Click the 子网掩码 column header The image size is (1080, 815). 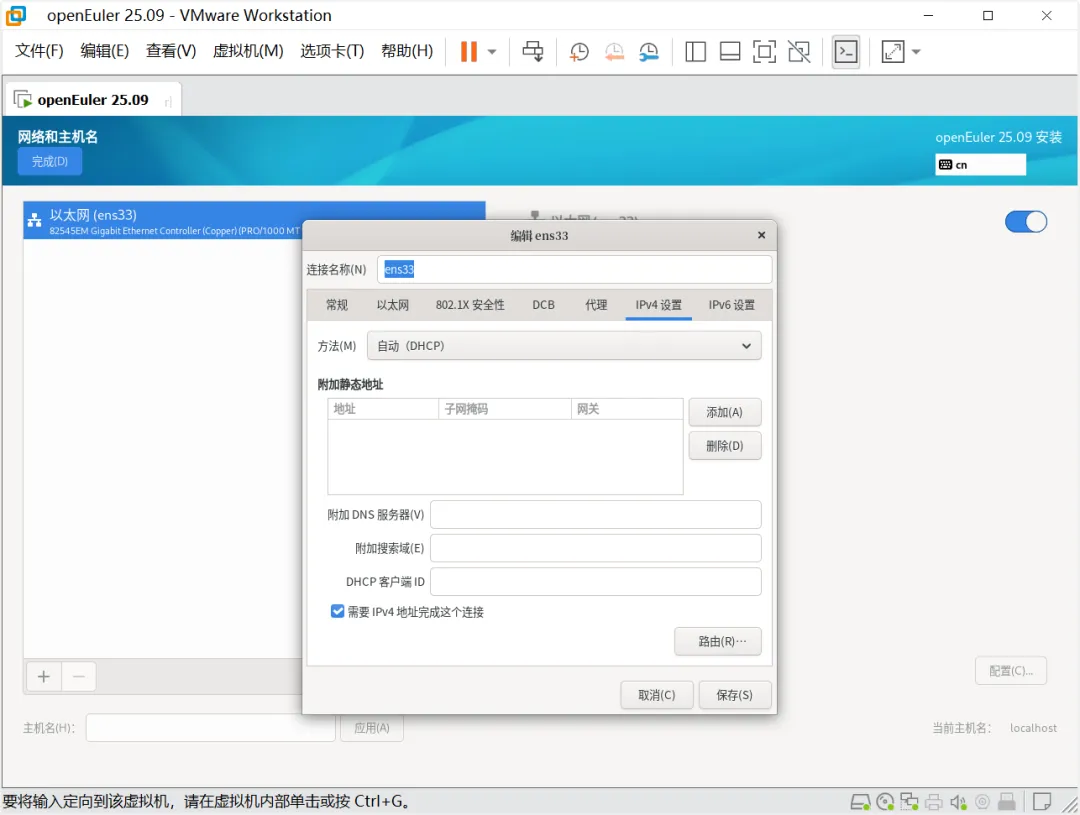505,409
